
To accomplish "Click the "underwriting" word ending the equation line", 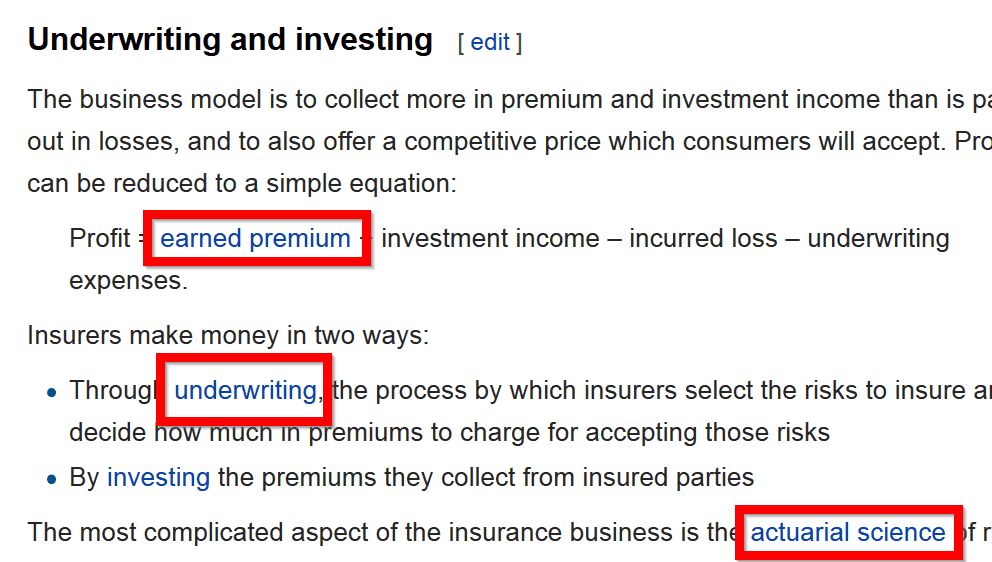I will point(878,239).
